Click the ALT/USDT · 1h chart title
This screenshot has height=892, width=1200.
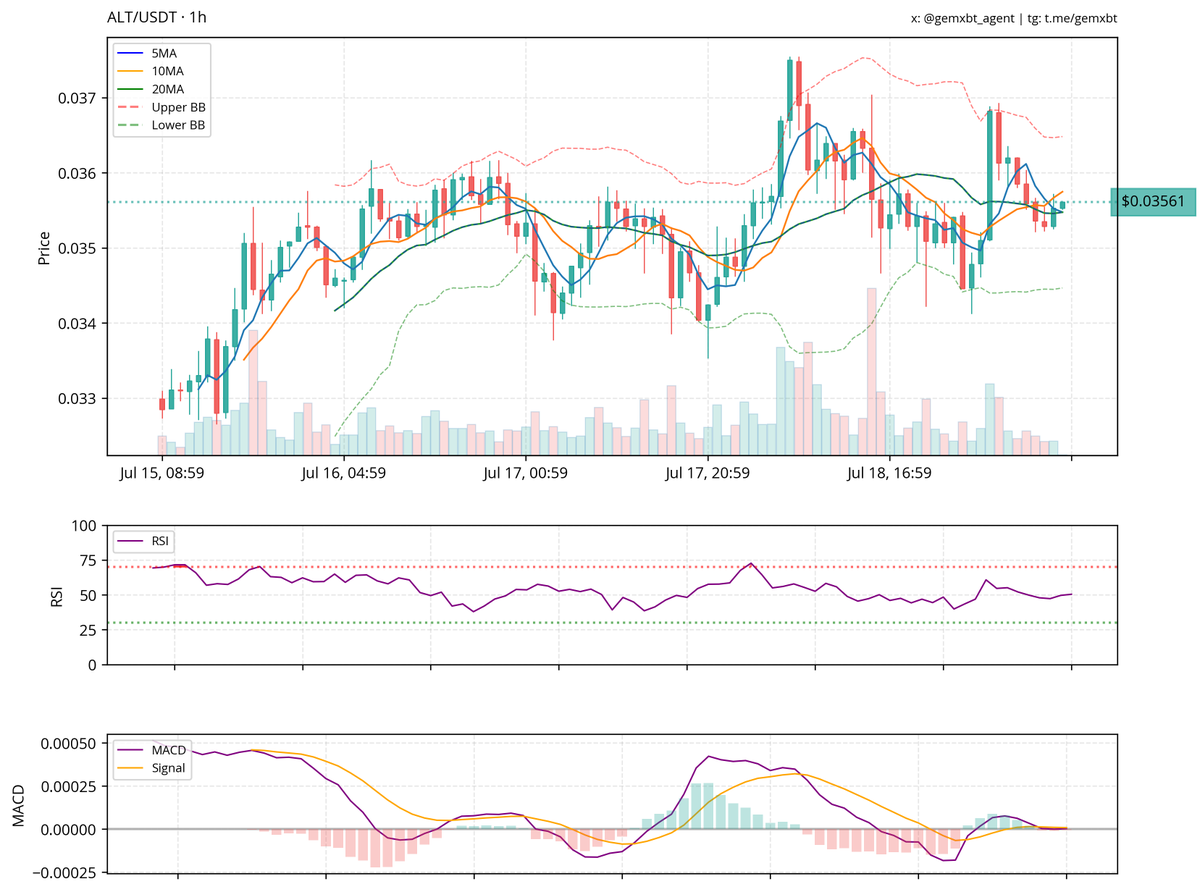pos(157,17)
